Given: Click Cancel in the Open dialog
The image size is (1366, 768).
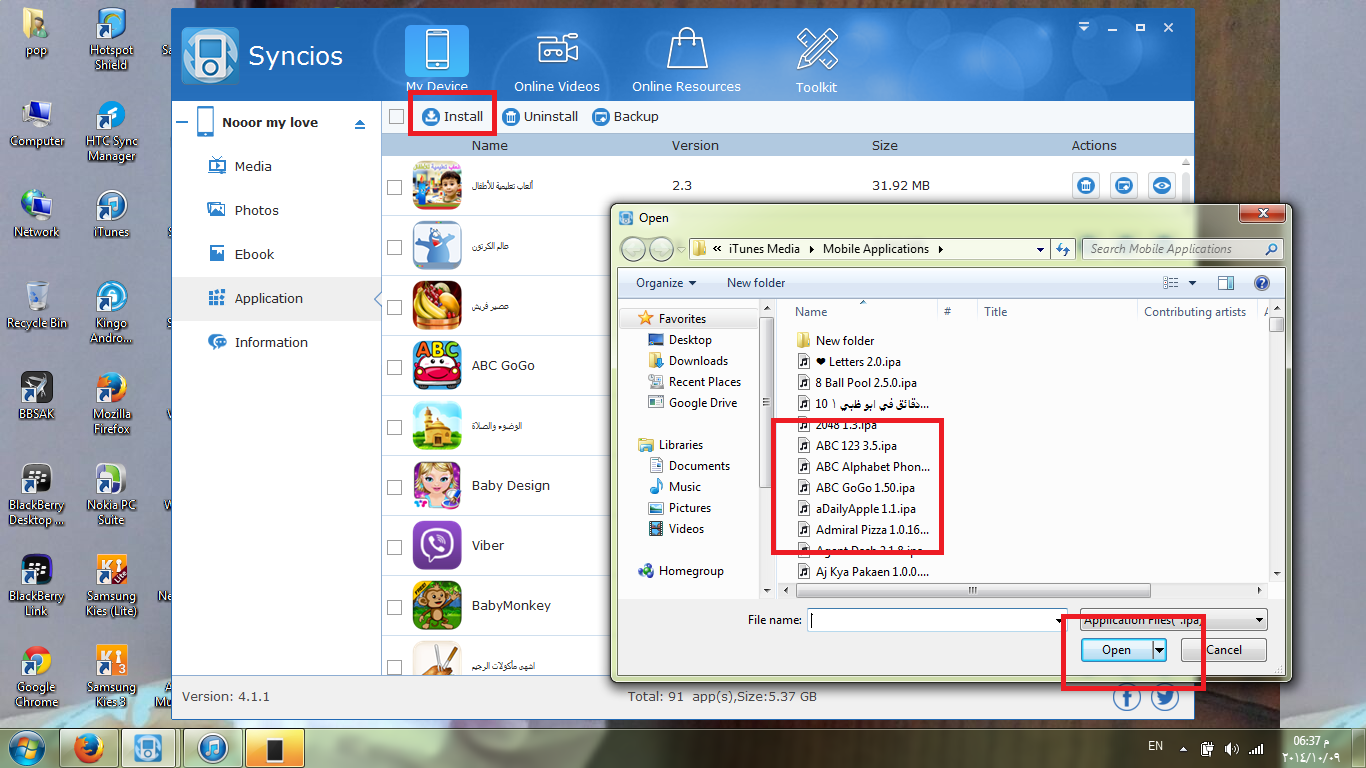Looking at the screenshot, I should pos(1224,650).
